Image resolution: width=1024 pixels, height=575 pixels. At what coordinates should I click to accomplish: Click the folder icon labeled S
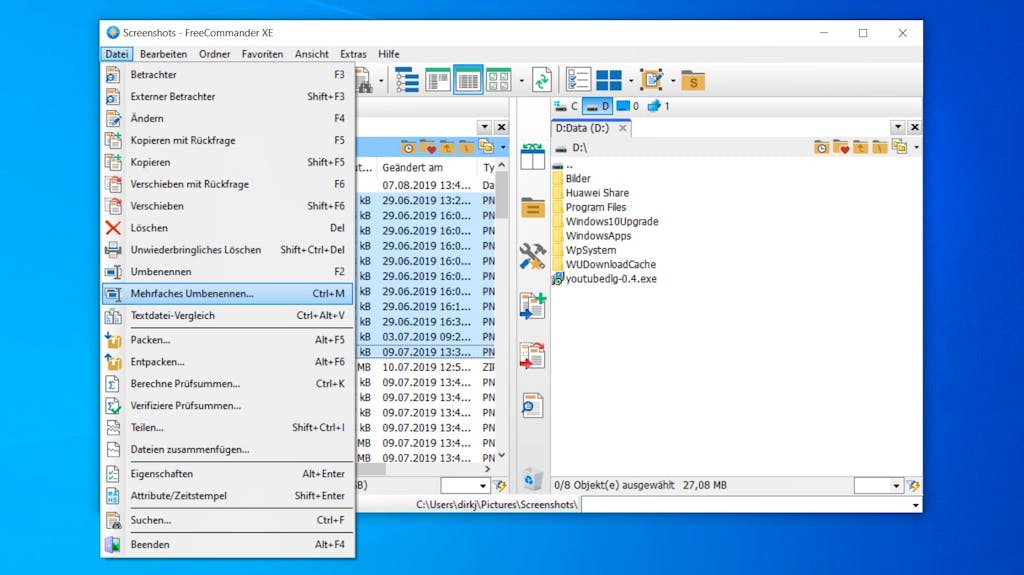coord(693,81)
